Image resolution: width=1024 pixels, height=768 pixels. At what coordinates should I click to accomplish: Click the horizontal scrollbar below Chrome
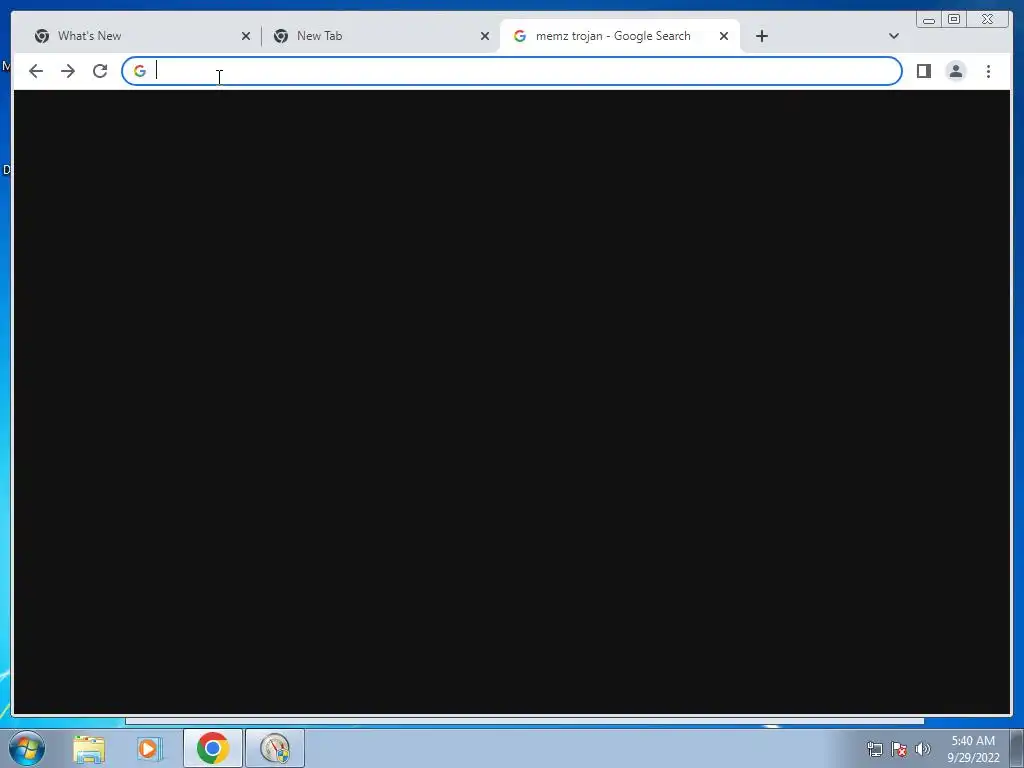pos(524,721)
